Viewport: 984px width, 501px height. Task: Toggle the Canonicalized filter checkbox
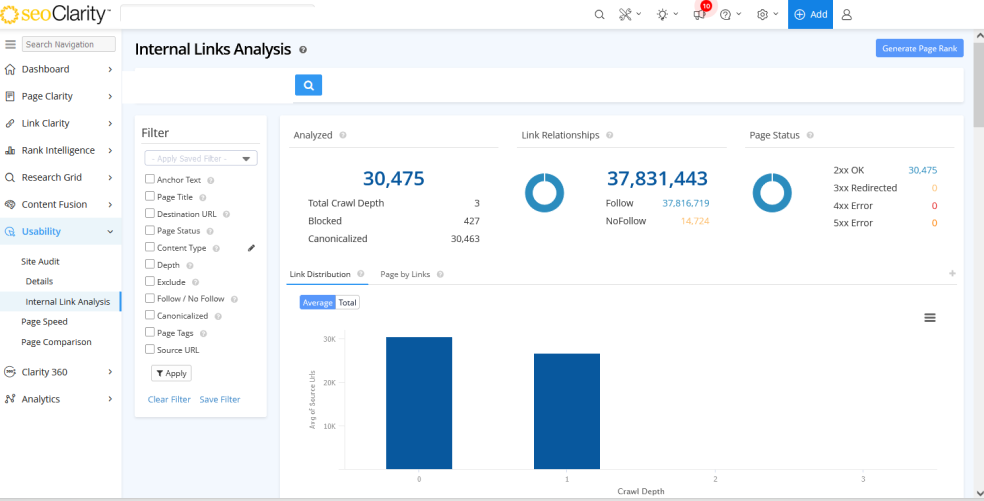[150, 315]
